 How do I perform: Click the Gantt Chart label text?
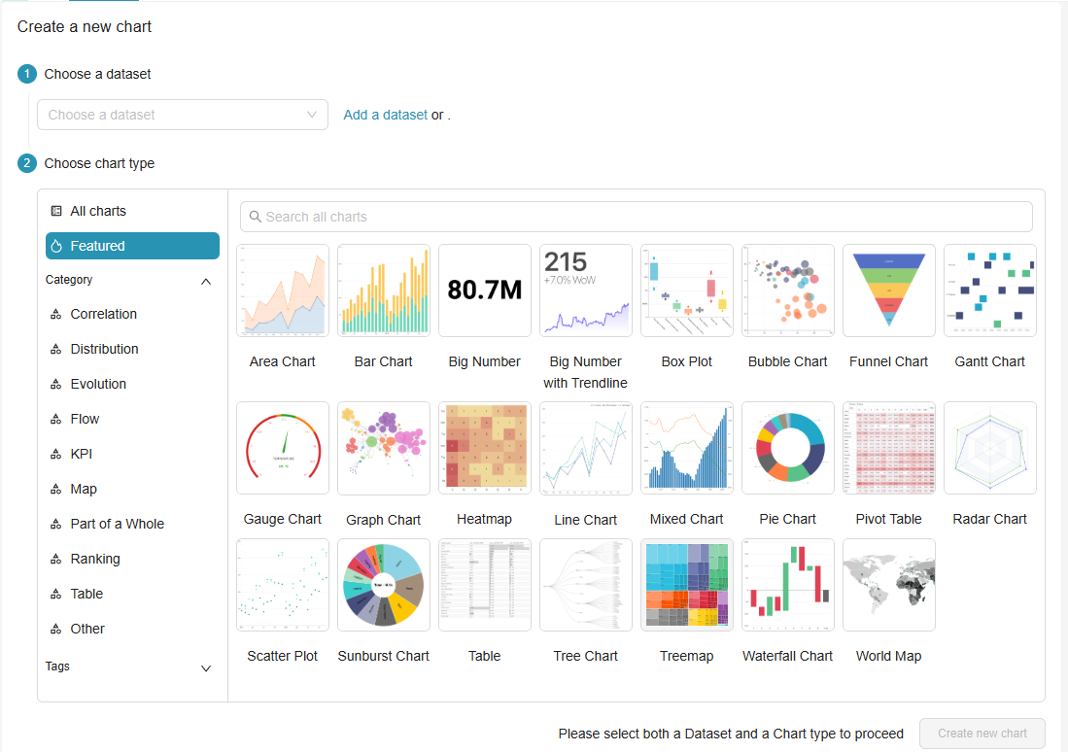990,362
